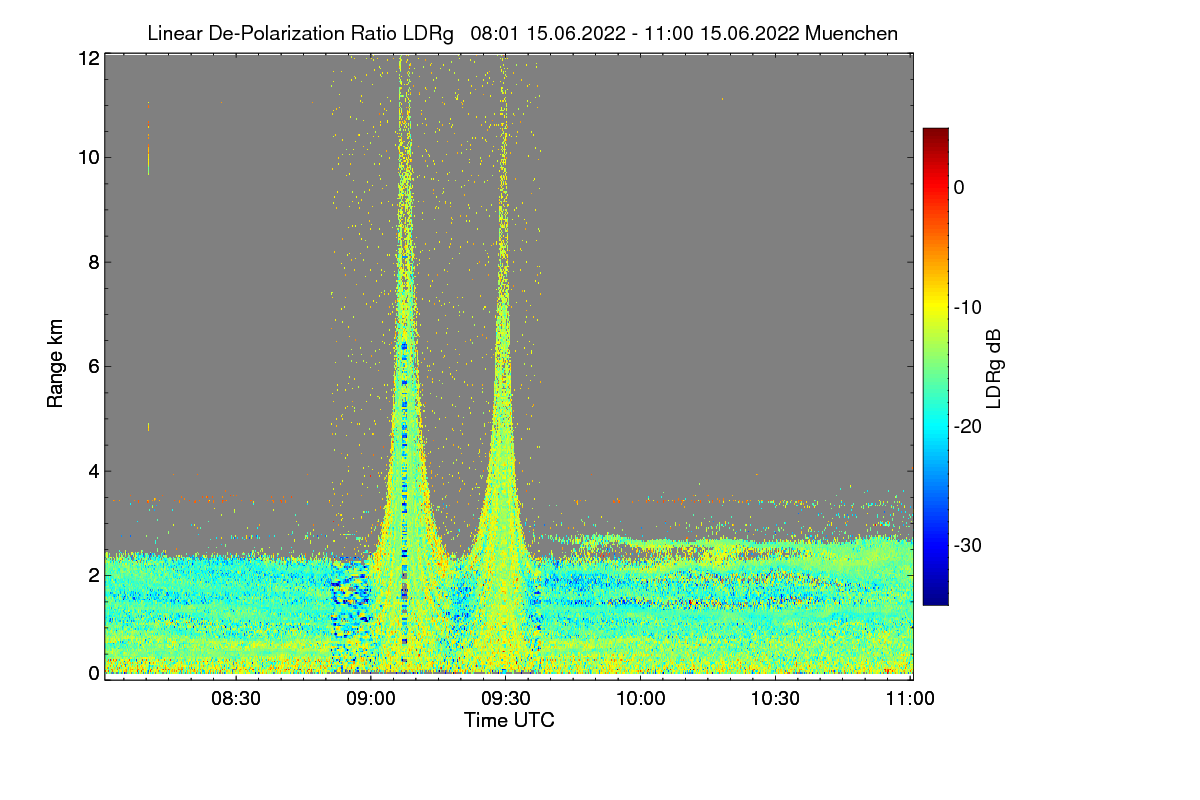1200x800 pixels.
Task: Click the 'Muenchen' location in the title
Action: tap(851, 33)
